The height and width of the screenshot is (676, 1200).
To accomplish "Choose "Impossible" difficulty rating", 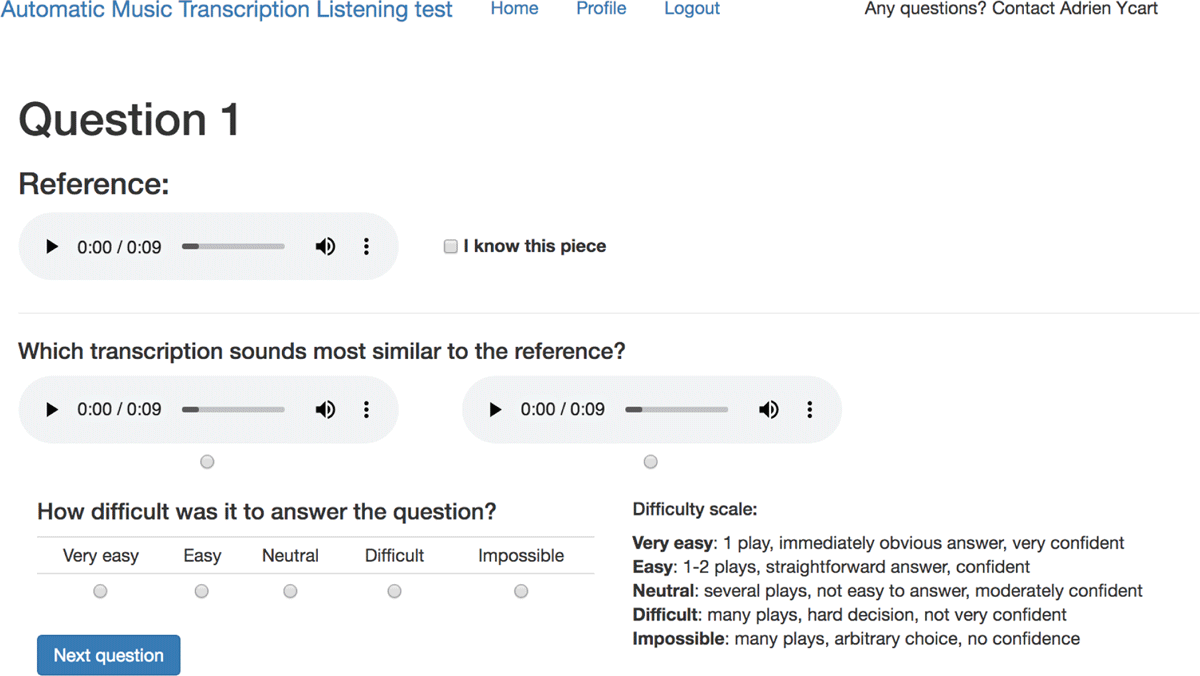I will click(x=521, y=592).
